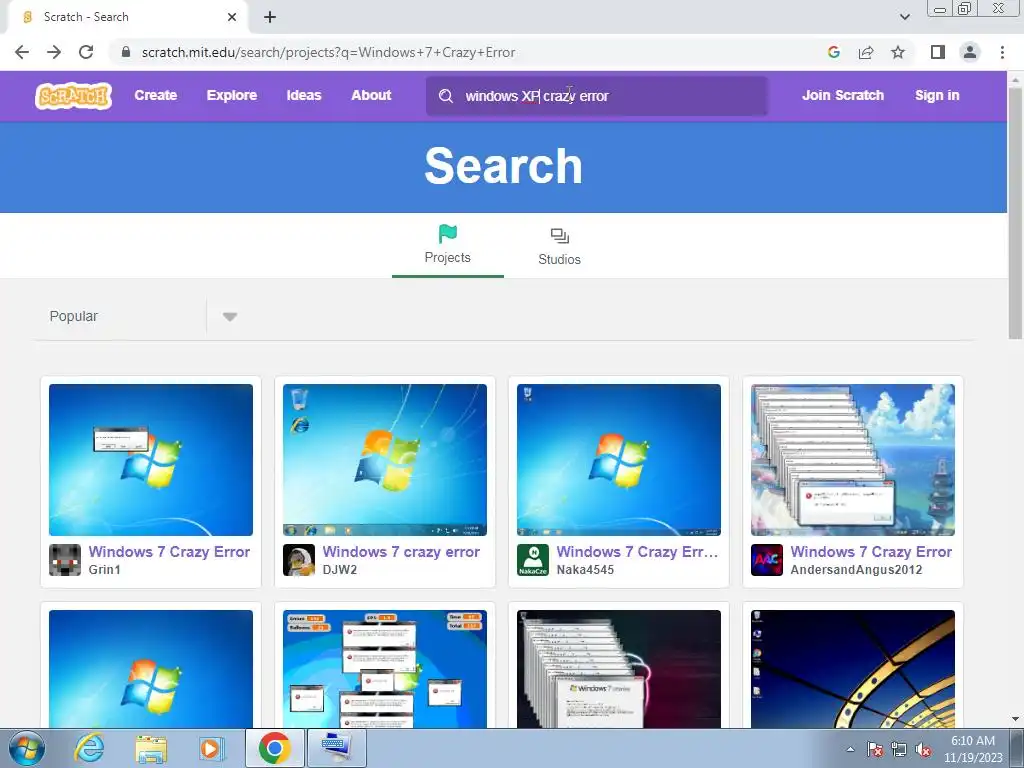
Task: Open Chrome profile avatar menu
Action: [x=970, y=52]
